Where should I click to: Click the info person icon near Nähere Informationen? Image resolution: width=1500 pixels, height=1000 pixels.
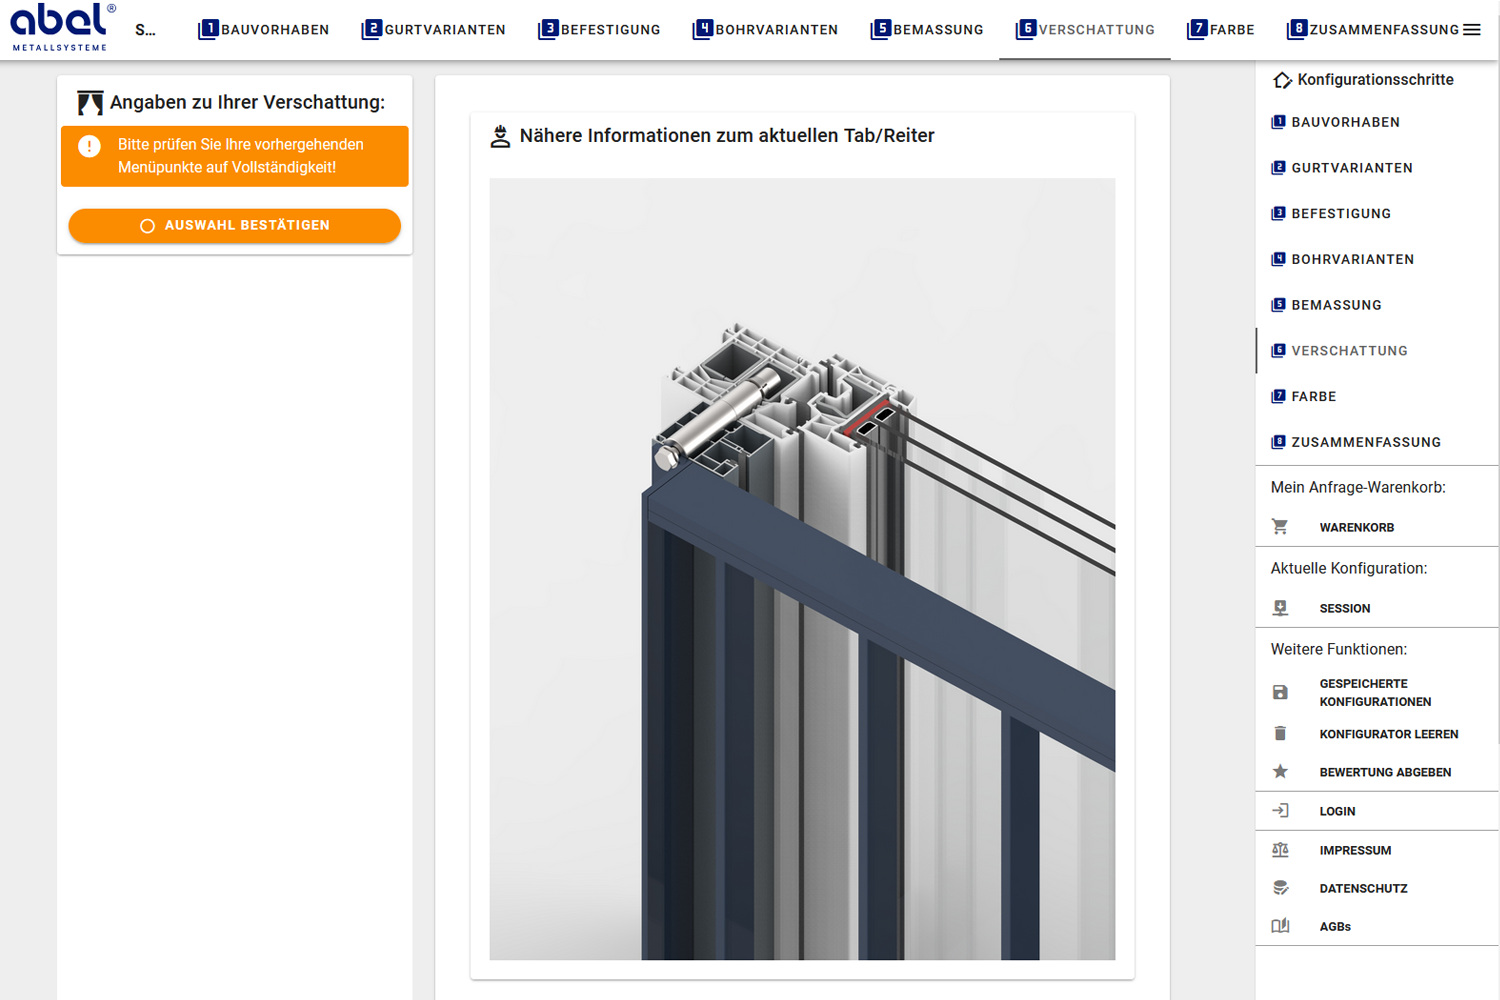click(x=500, y=136)
